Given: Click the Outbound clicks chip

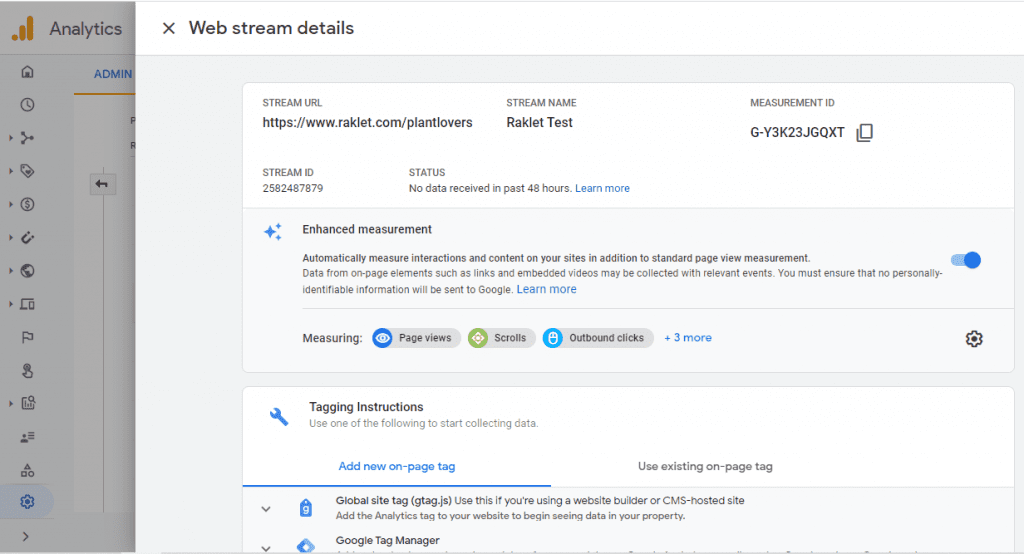Looking at the screenshot, I should tap(598, 338).
